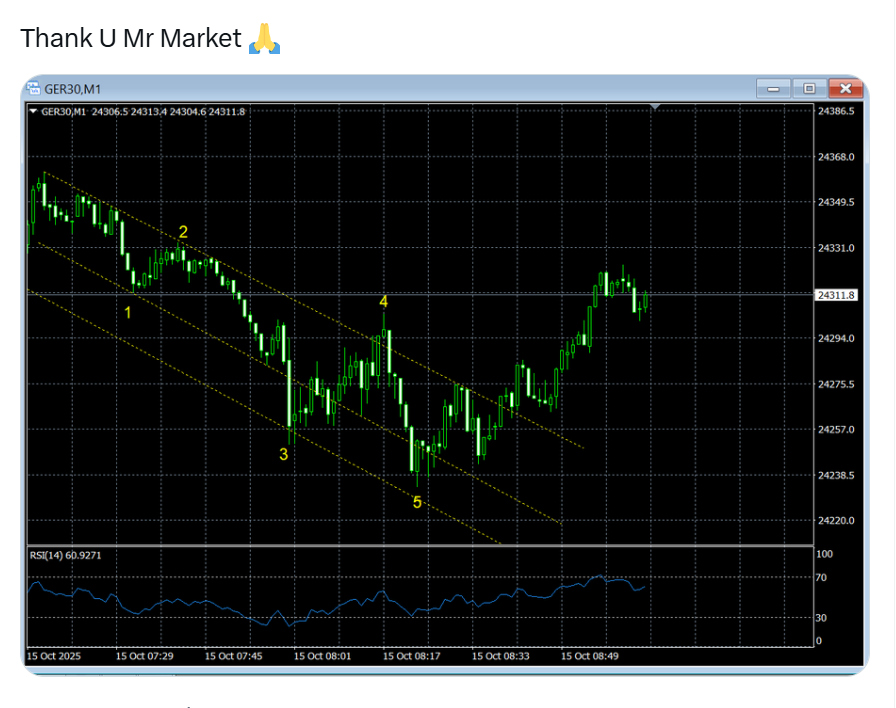896x708 pixels.
Task: Click the minimize icon on the chart window
Action: pyautogui.click(x=771, y=88)
